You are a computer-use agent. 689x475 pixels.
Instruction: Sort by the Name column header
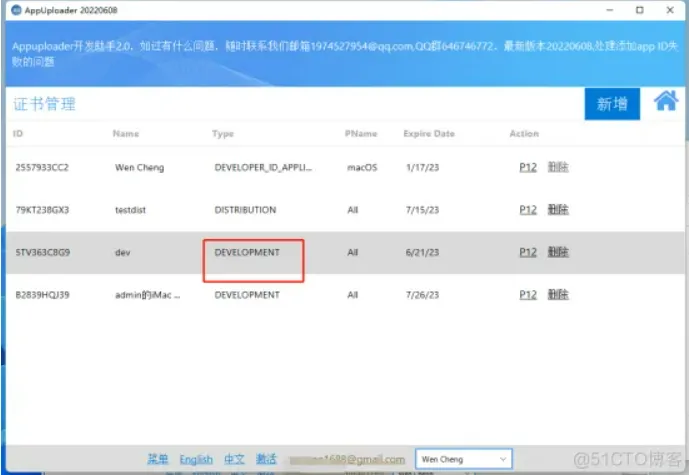(x=126, y=134)
